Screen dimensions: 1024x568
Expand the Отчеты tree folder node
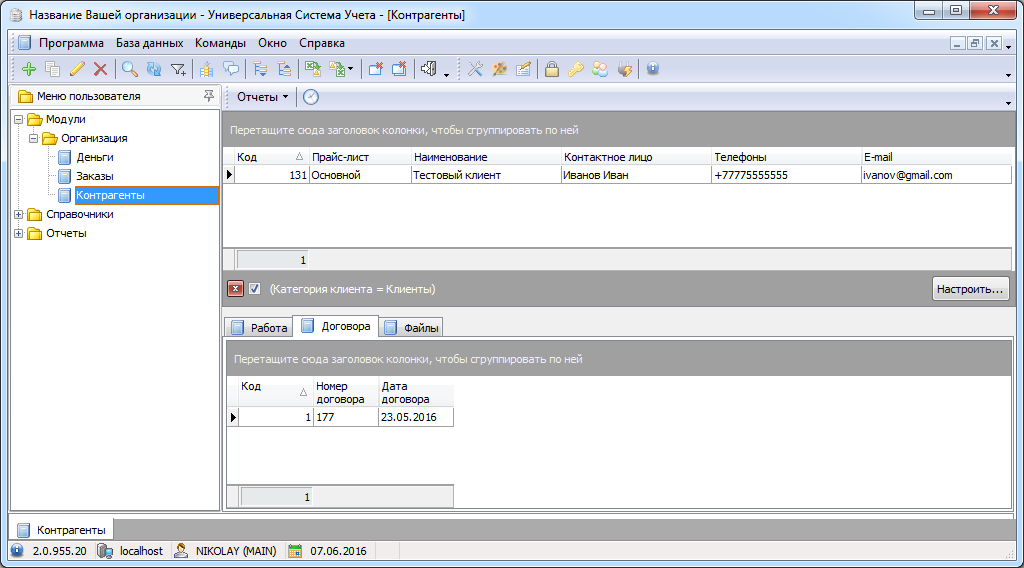click(x=19, y=233)
